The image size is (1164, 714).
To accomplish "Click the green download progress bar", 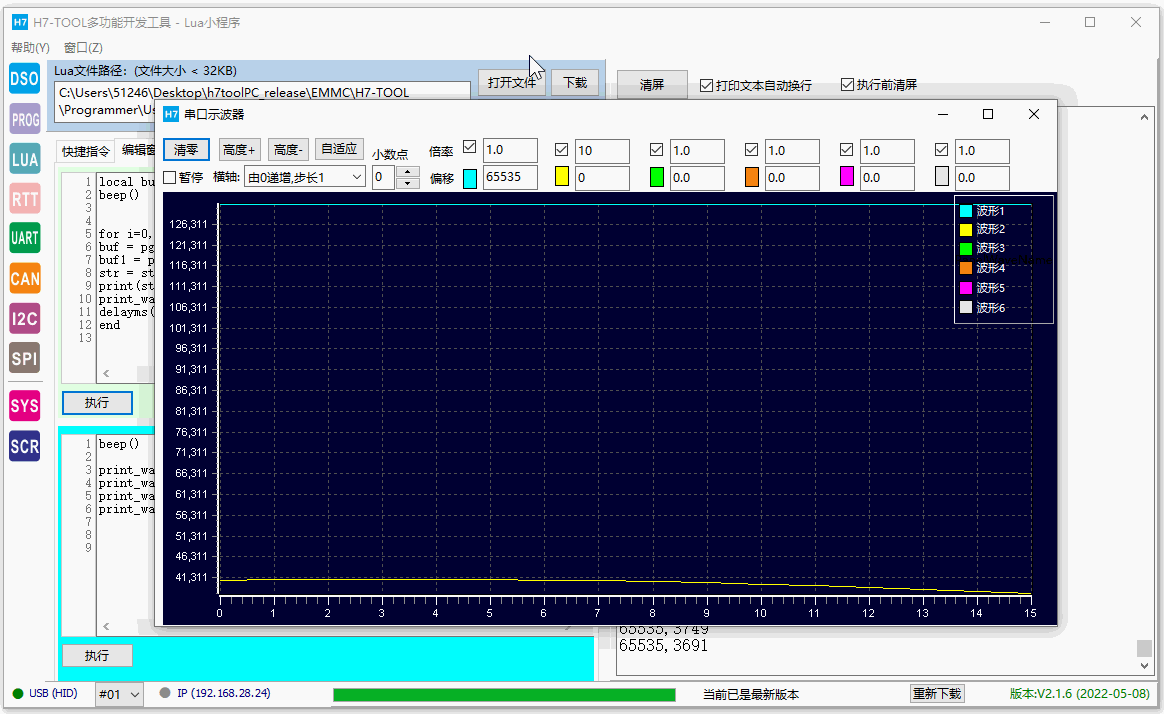I will (504, 695).
